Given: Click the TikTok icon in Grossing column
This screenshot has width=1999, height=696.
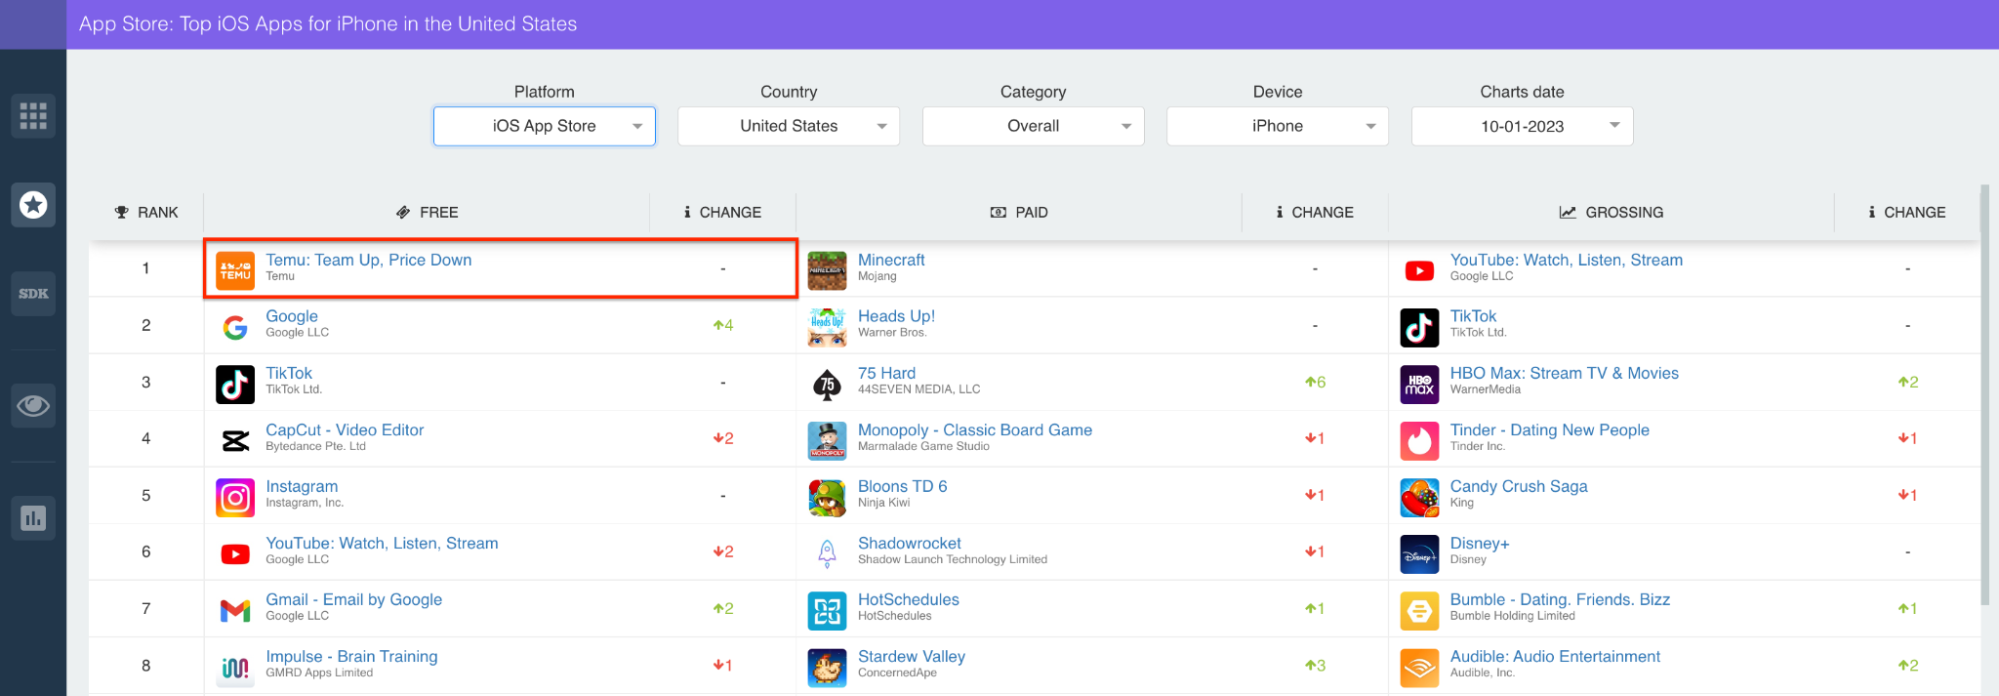Looking at the screenshot, I should (x=1419, y=327).
